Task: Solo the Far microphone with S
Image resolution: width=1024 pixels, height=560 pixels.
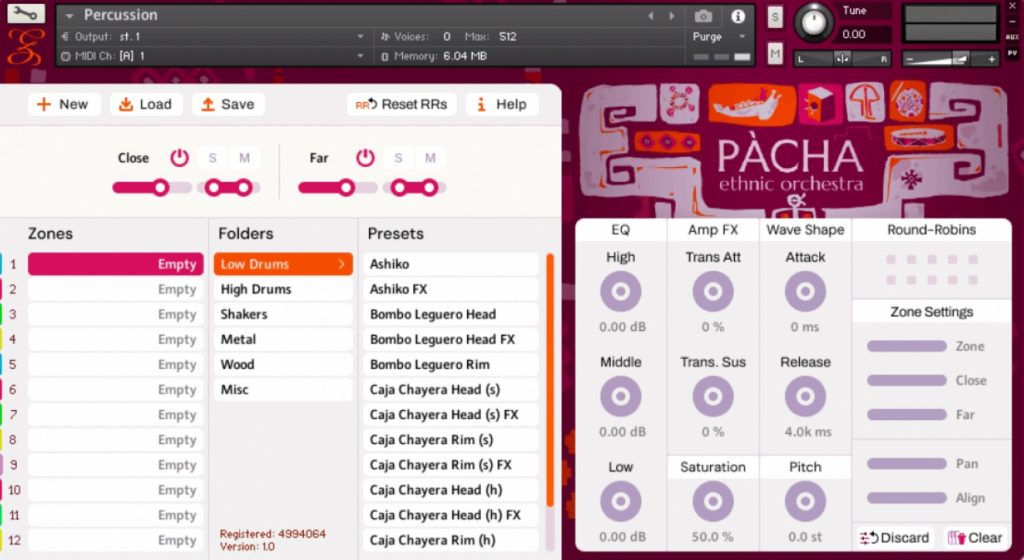Action: [398, 158]
